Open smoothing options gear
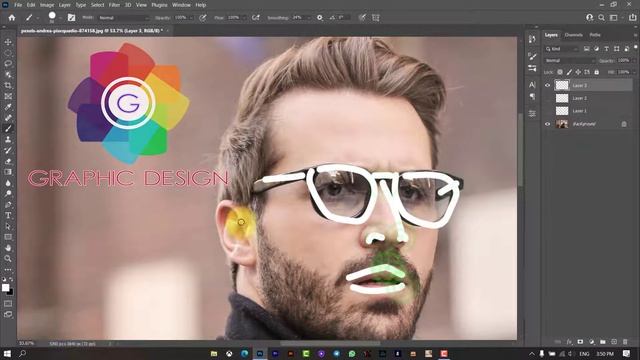Image resolution: width=640 pixels, height=360 pixels. tap(320, 18)
